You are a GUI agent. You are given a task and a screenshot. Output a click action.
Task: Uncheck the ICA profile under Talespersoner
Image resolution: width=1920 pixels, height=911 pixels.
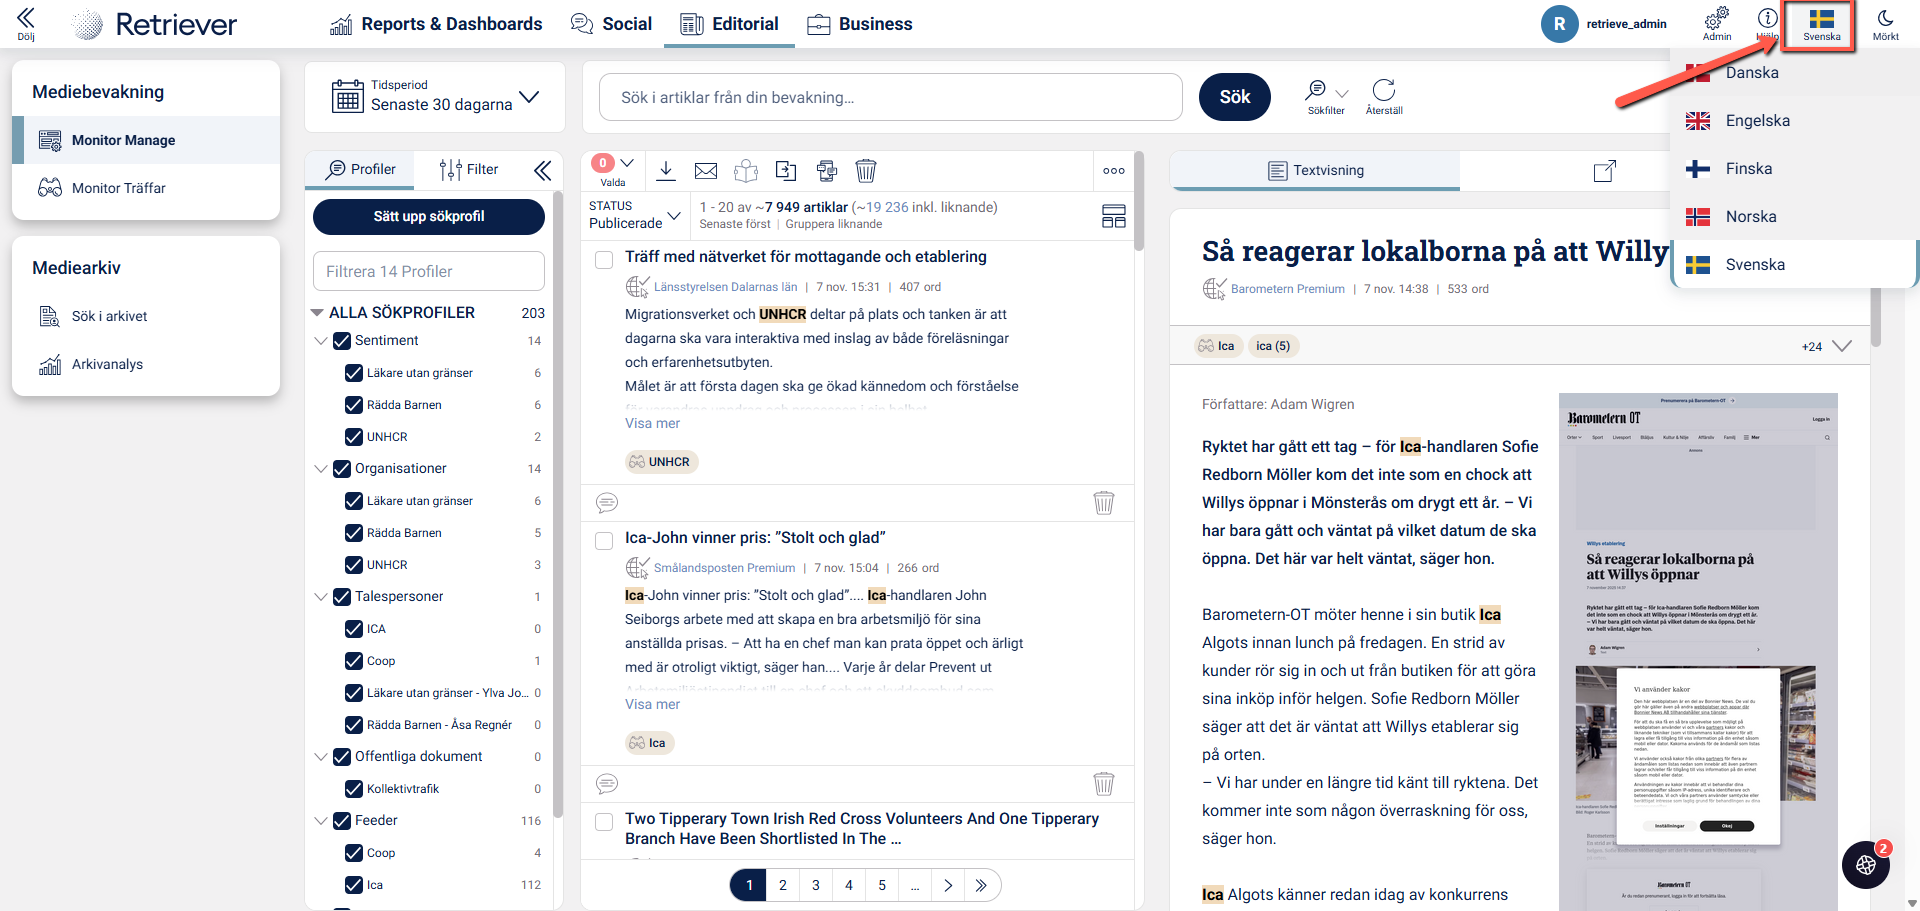click(x=354, y=629)
